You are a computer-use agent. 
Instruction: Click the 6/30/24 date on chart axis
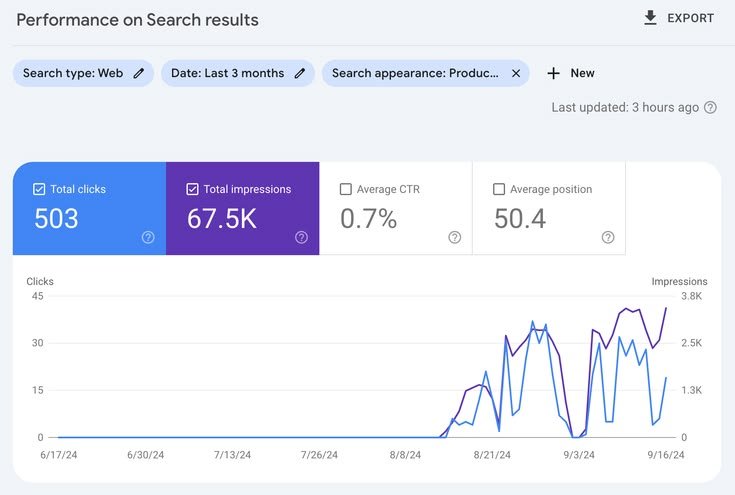click(x=145, y=455)
